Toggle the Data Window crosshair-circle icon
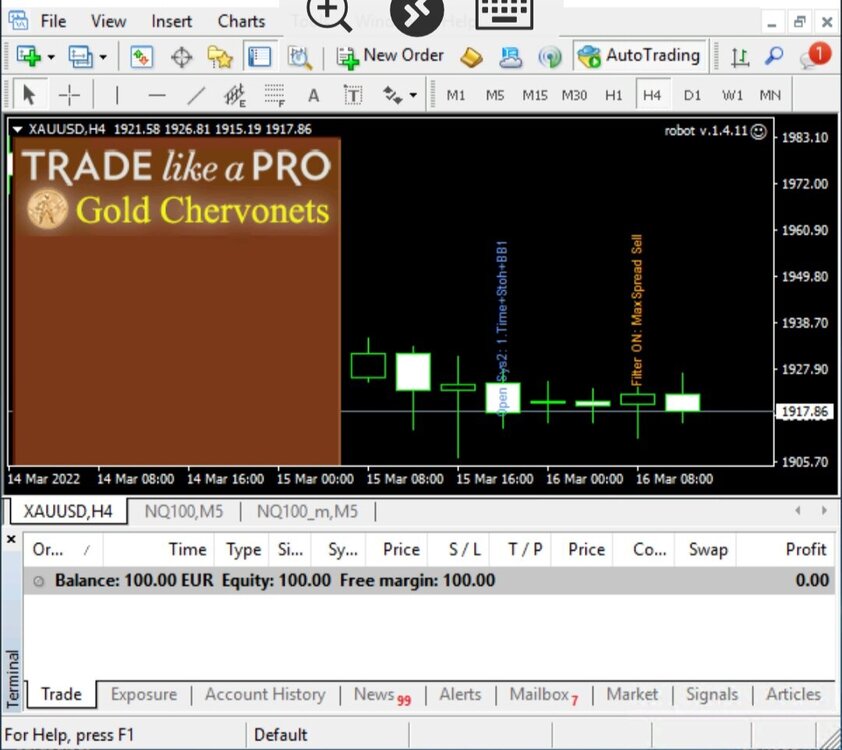Viewport: 842px width, 750px height. [x=182, y=57]
